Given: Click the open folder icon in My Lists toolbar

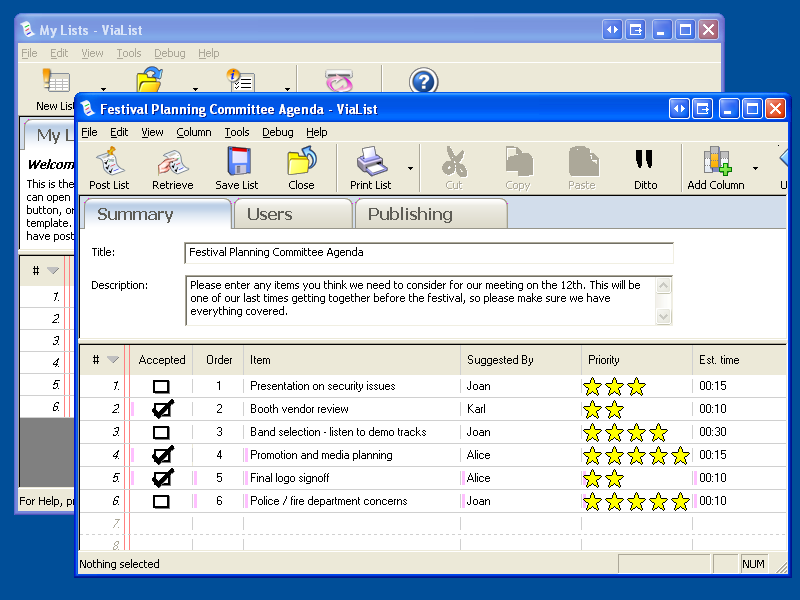Looking at the screenshot, I should (x=149, y=80).
